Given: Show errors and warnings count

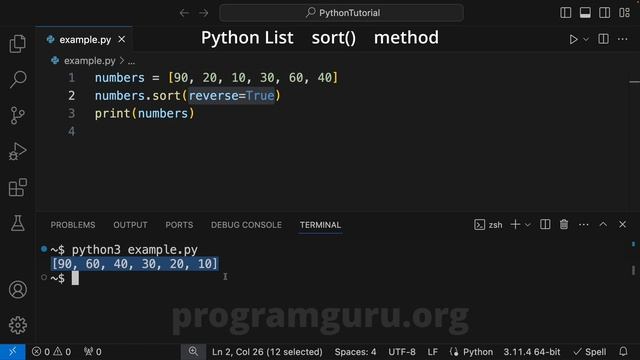Looking at the screenshot, I should [x=51, y=352].
